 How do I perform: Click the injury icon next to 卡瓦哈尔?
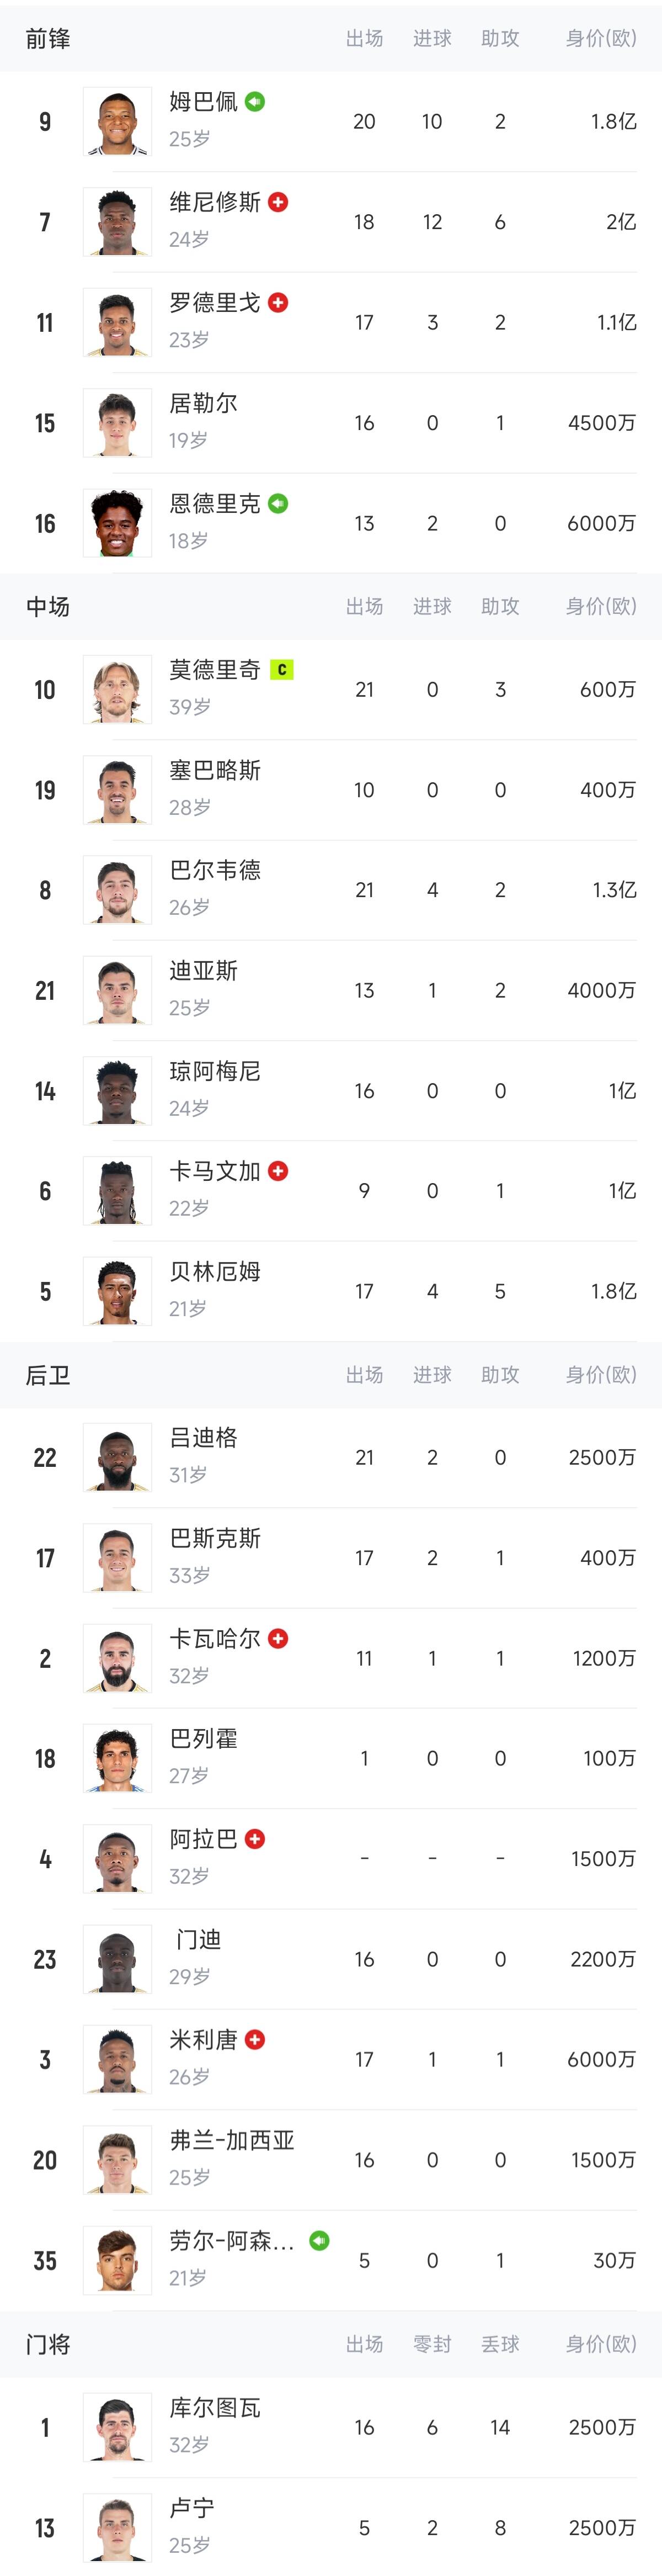[278, 1638]
